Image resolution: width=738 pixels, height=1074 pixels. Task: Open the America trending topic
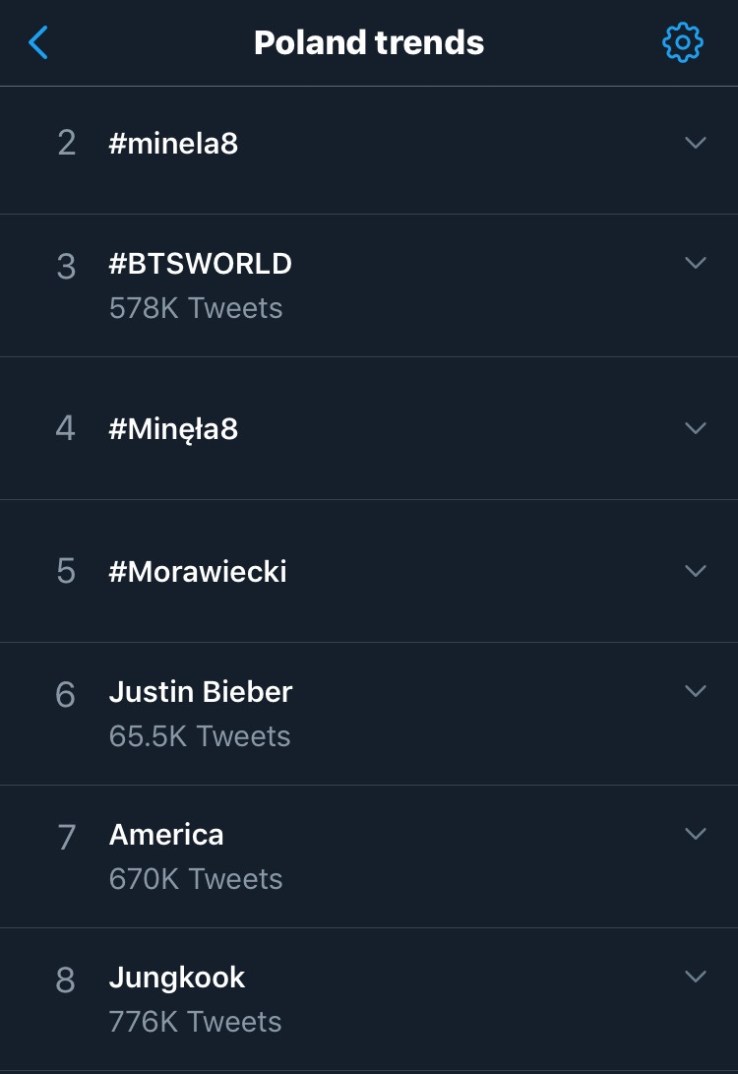coord(166,835)
